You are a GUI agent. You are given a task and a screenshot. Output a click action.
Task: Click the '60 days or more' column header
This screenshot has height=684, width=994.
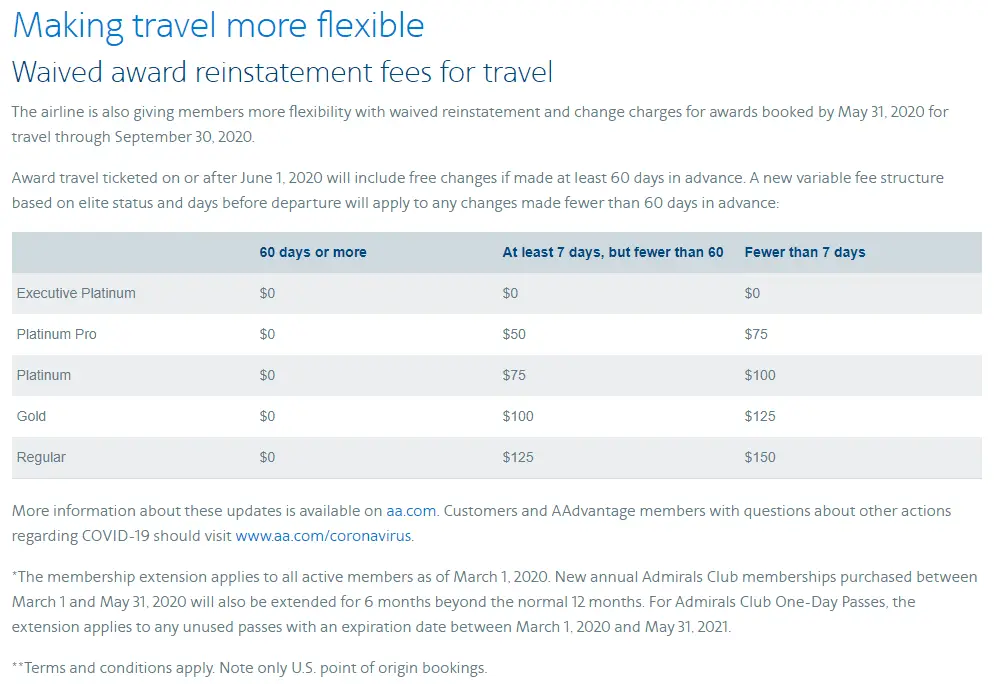tap(313, 252)
